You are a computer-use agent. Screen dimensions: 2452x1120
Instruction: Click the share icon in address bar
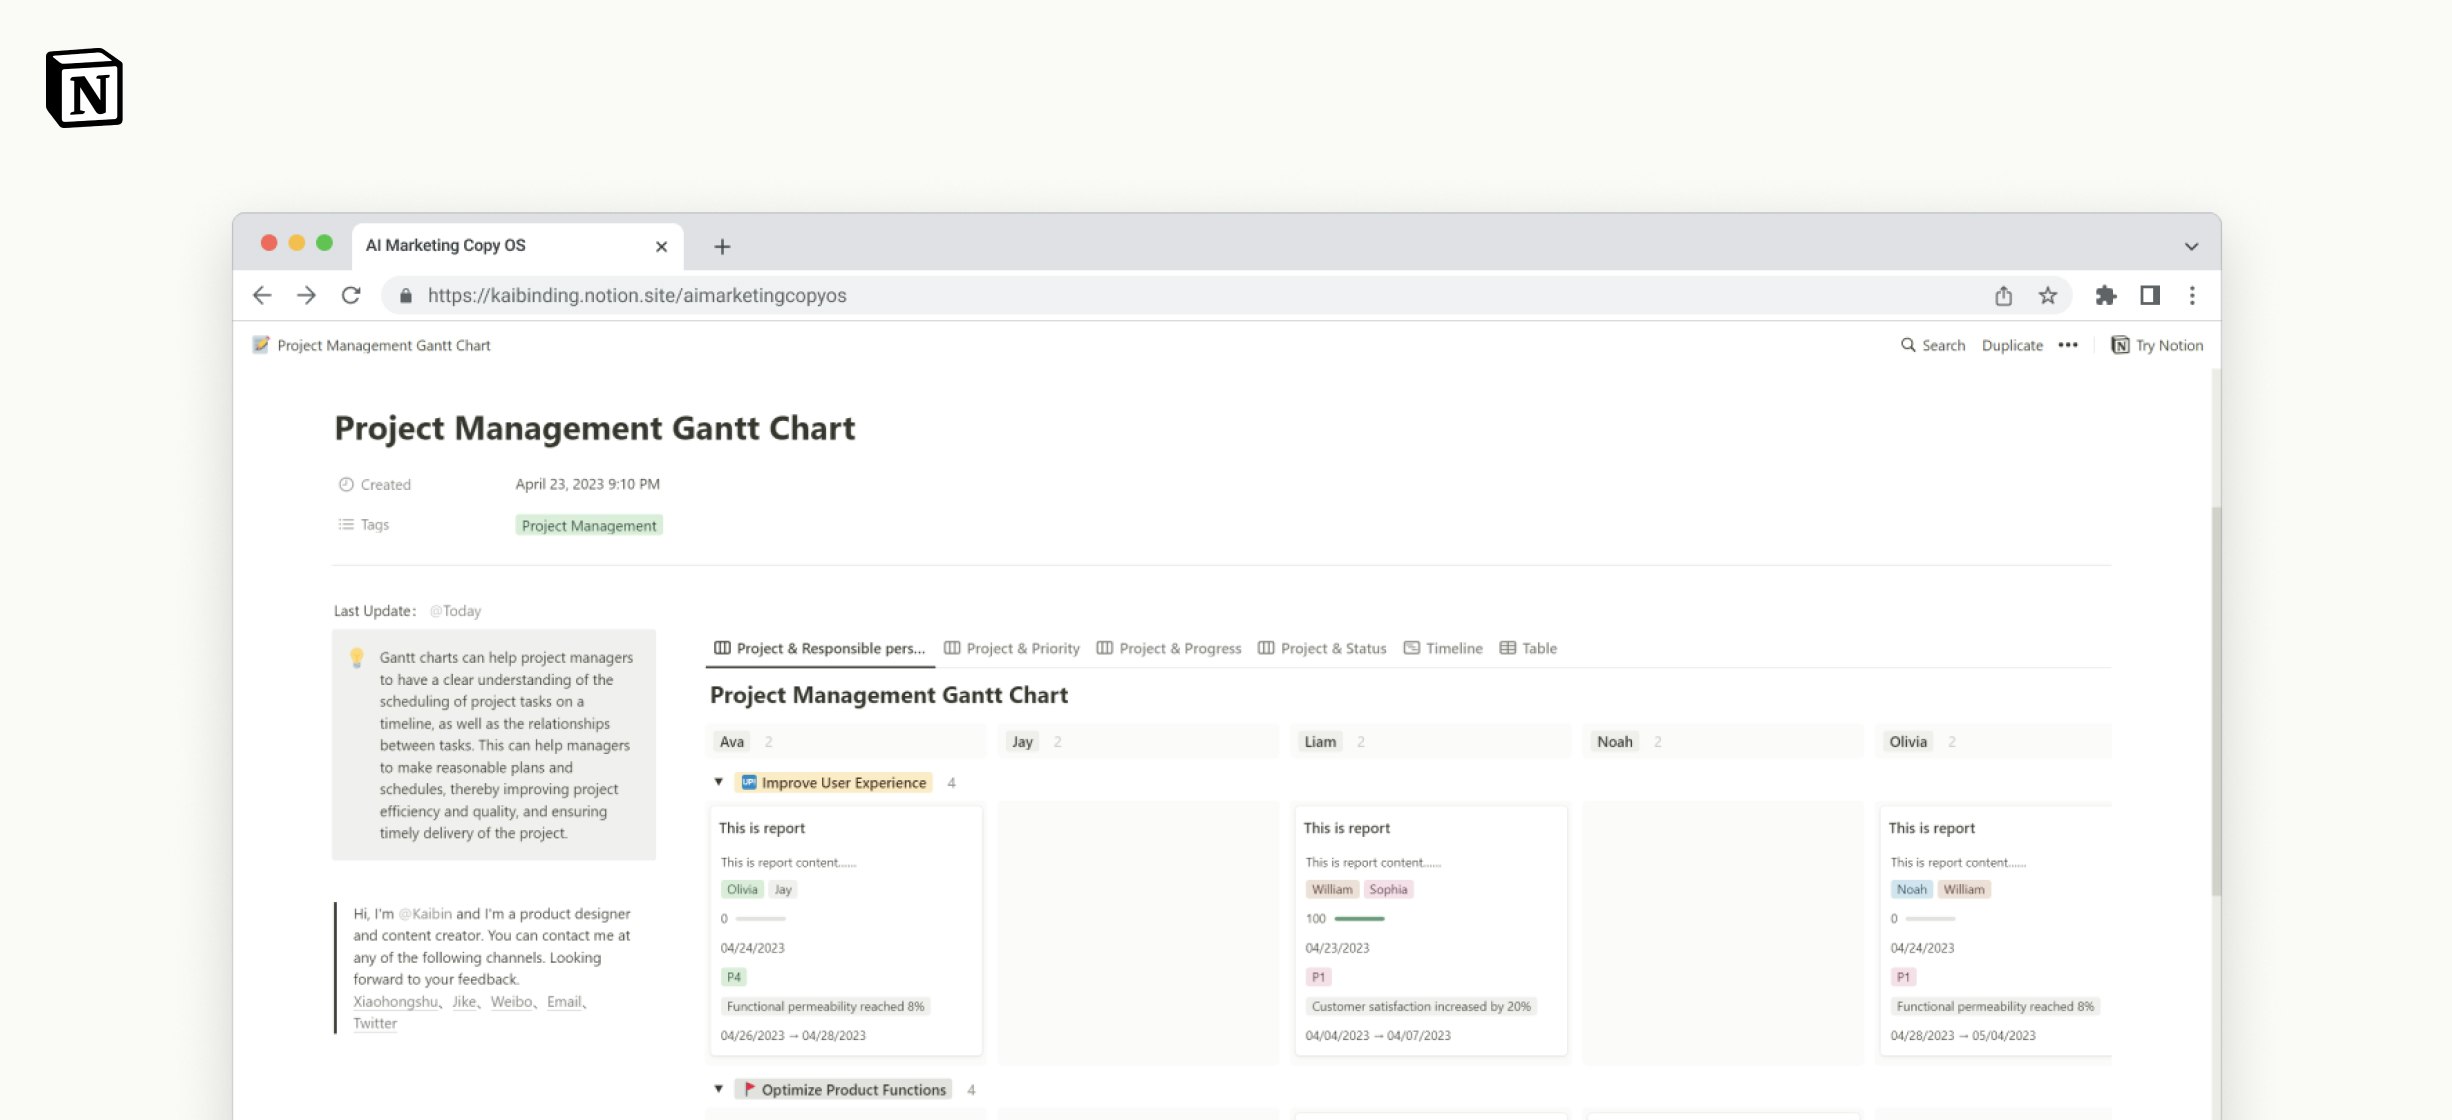(2003, 295)
